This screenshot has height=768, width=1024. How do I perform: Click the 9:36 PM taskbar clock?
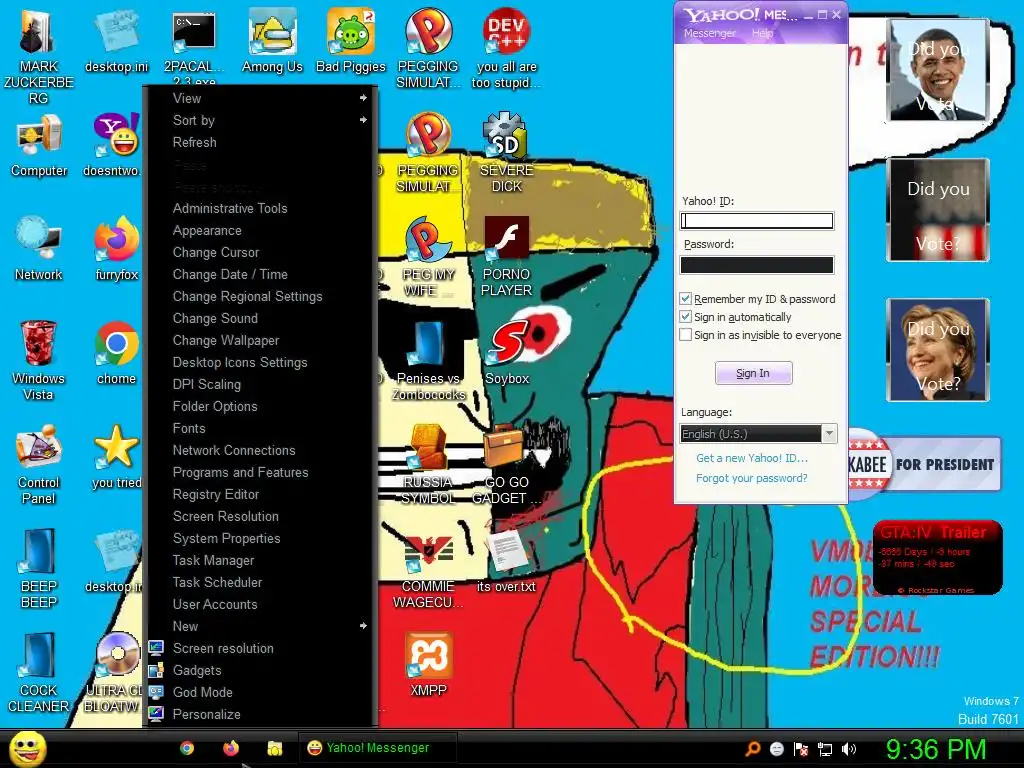point(935,749)
